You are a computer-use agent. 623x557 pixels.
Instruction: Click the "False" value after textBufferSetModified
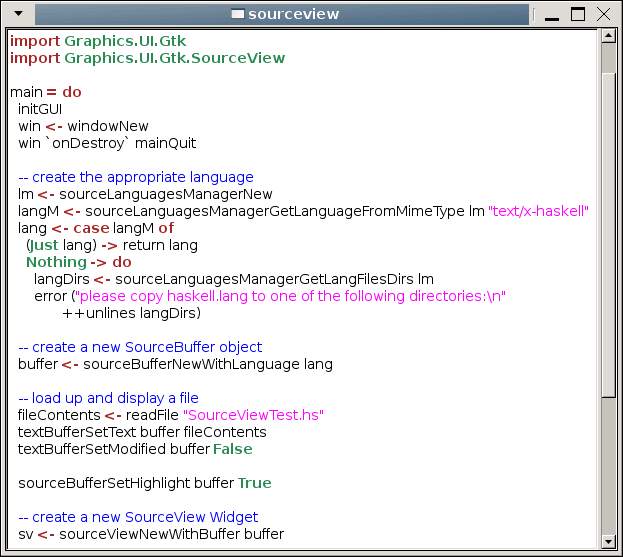click(232, 449)
